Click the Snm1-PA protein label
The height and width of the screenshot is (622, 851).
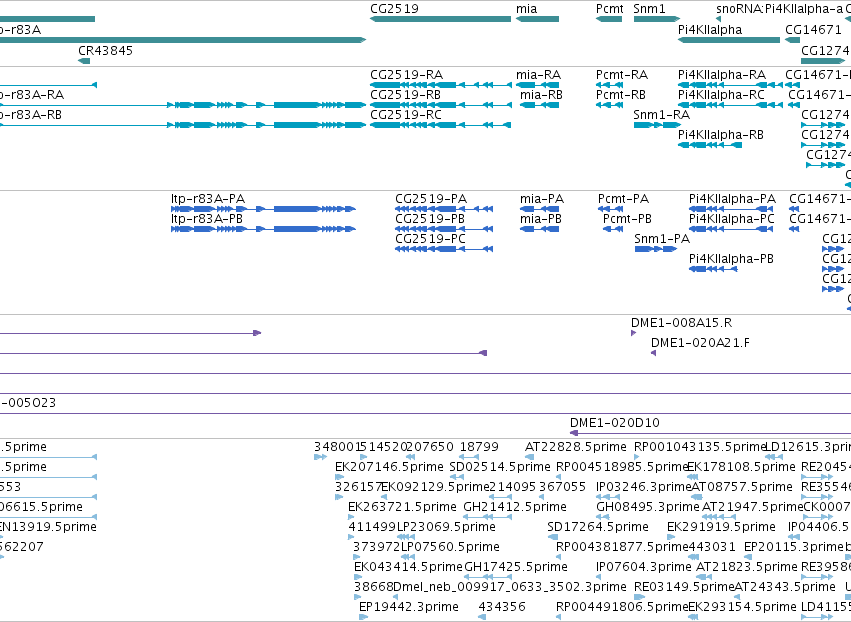pyautogui.click(x=662, y=239)
